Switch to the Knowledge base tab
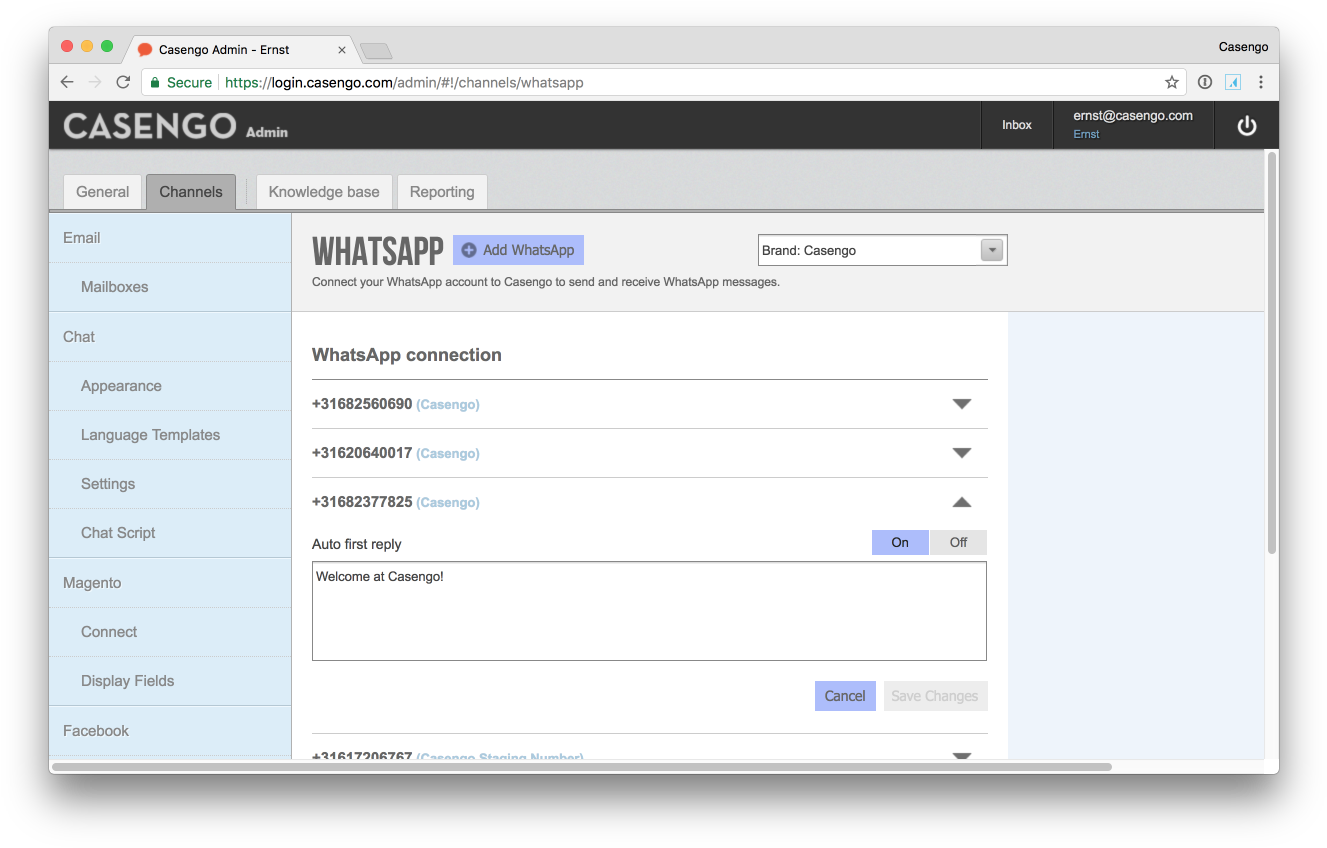Image resolution: width=1327 pixels, height=848 pixels. coord(324,192)
